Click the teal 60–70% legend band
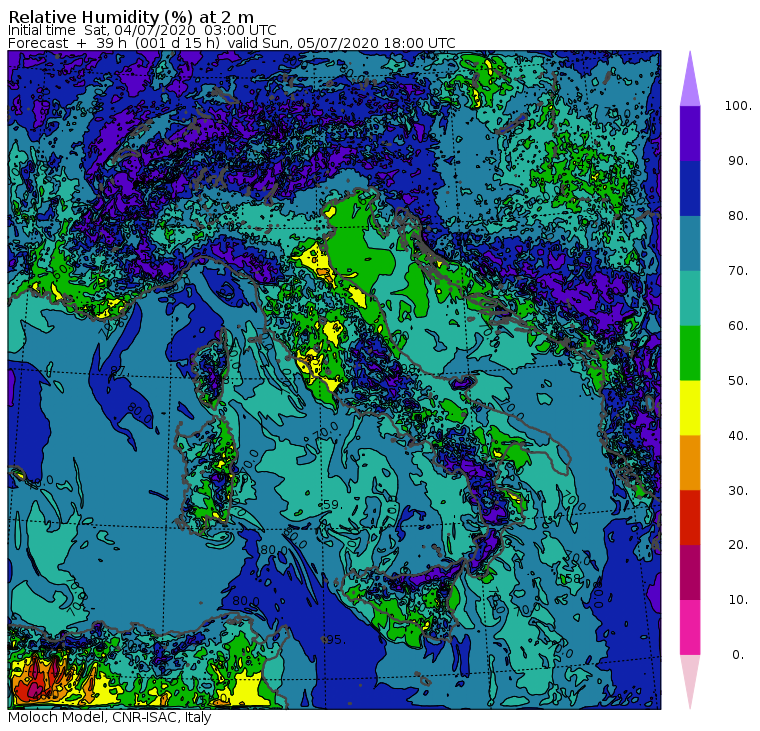 [690, 298]
